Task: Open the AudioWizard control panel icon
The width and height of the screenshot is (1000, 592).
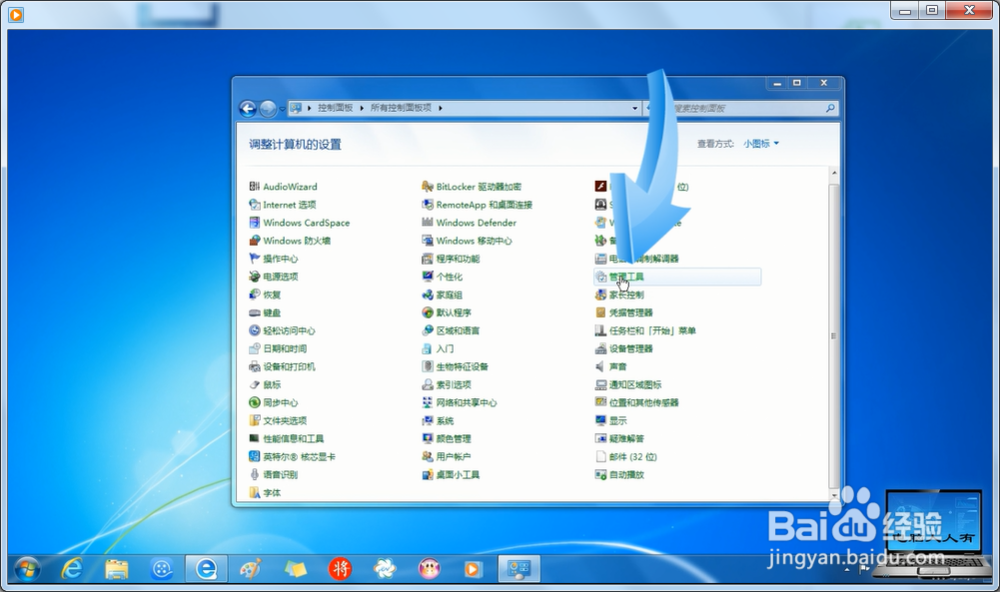Action: click(254, 186)
